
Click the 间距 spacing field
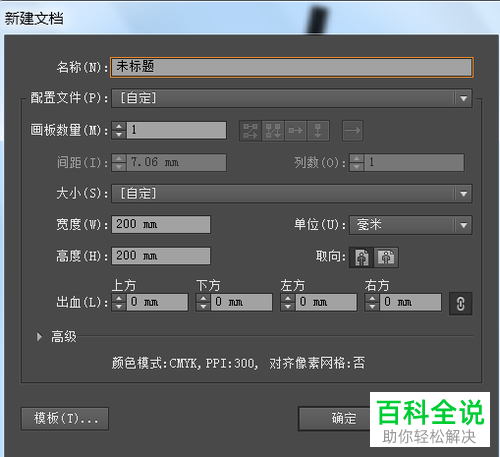176,162
